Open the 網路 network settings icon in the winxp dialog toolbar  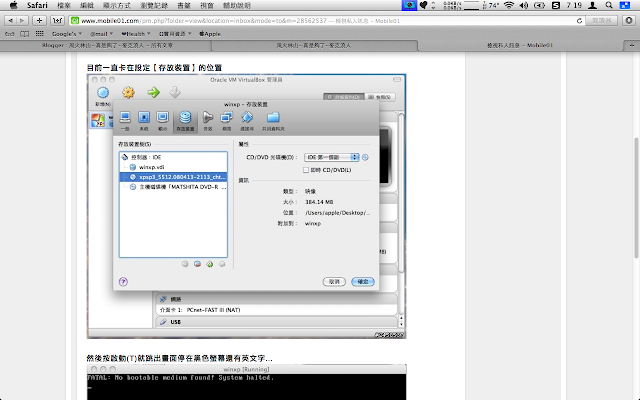(x=227, y=121)
